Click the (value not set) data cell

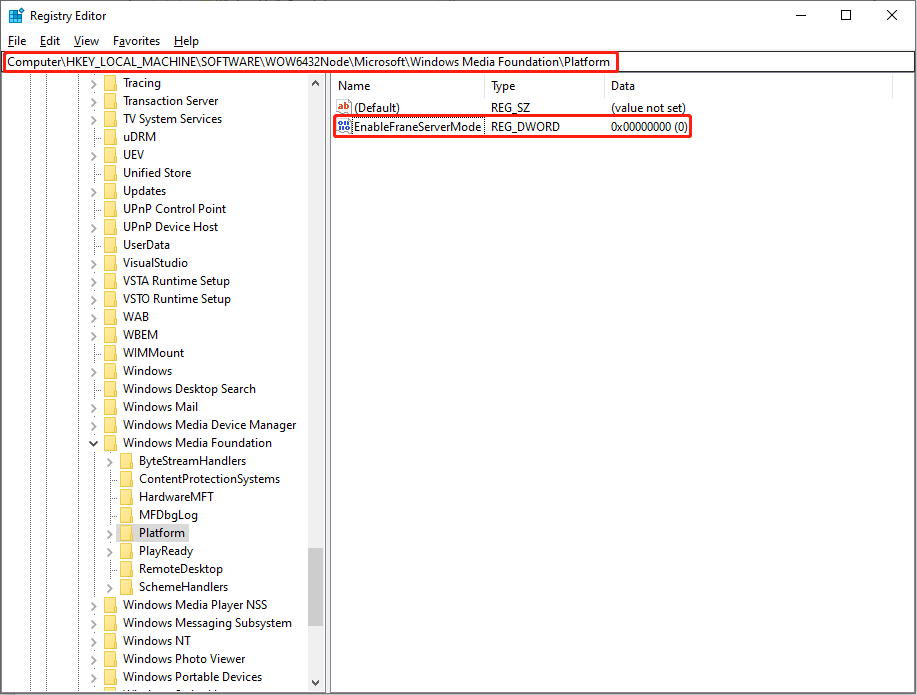coord(648,108)
